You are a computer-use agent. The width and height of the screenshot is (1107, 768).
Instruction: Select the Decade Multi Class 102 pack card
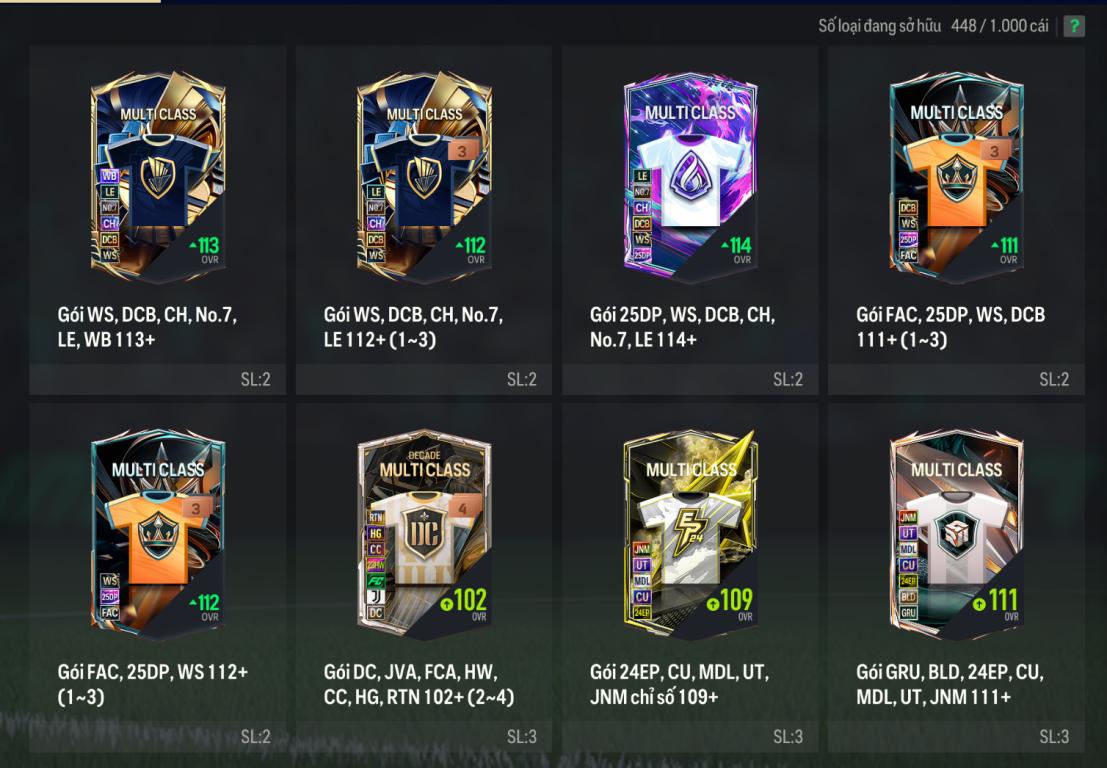tap(424, 534)
